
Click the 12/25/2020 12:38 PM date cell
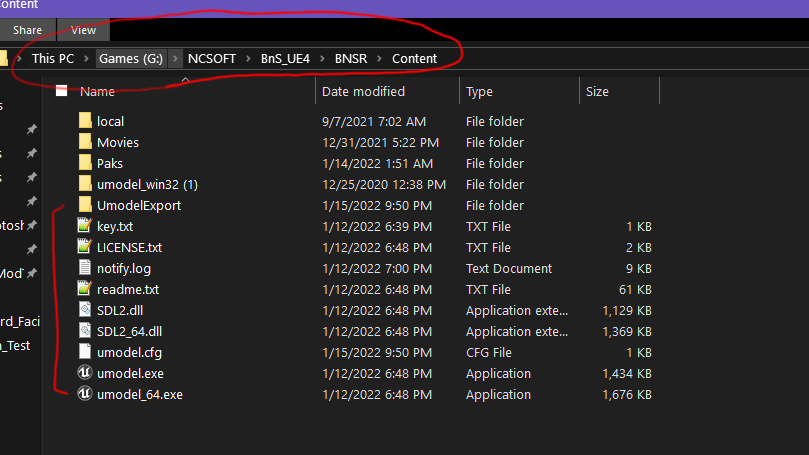(384, 185)
